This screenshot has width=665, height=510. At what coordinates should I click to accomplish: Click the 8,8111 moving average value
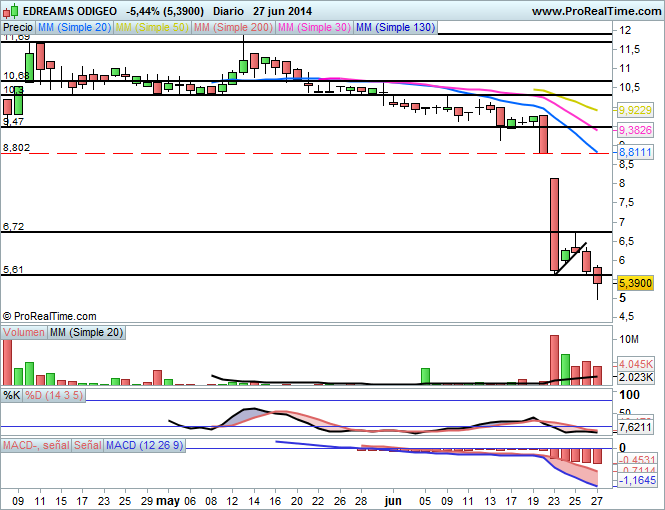click(635, 152)
